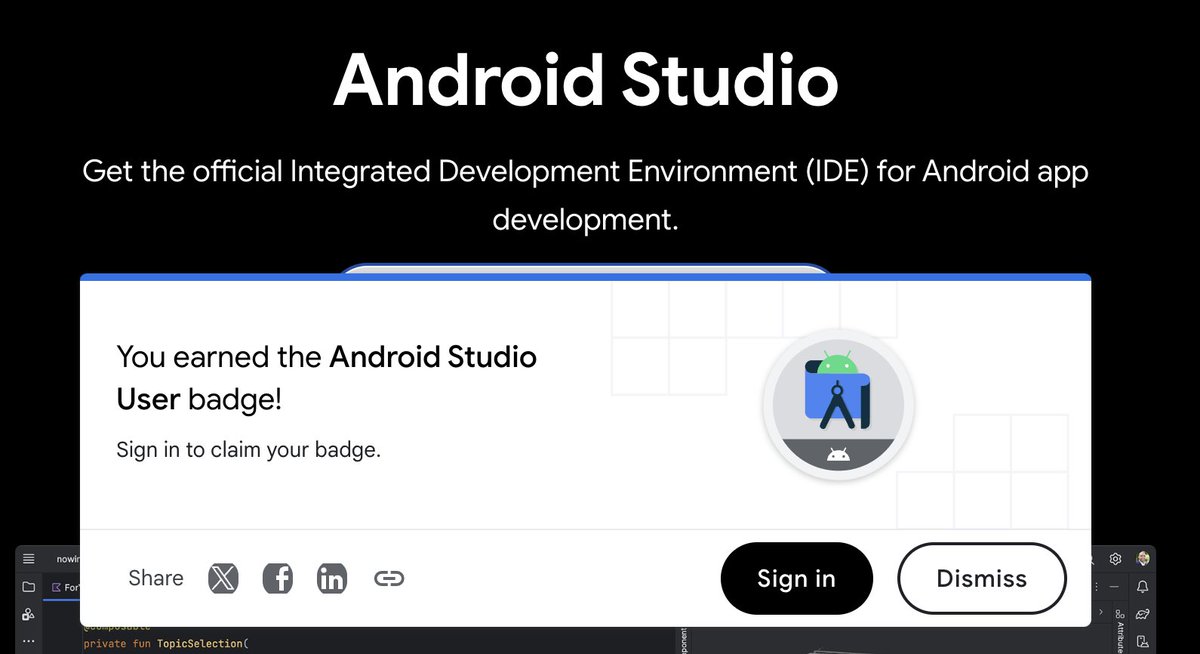Copy the badge share link
1200x654 pixels.
coord(389,578)
